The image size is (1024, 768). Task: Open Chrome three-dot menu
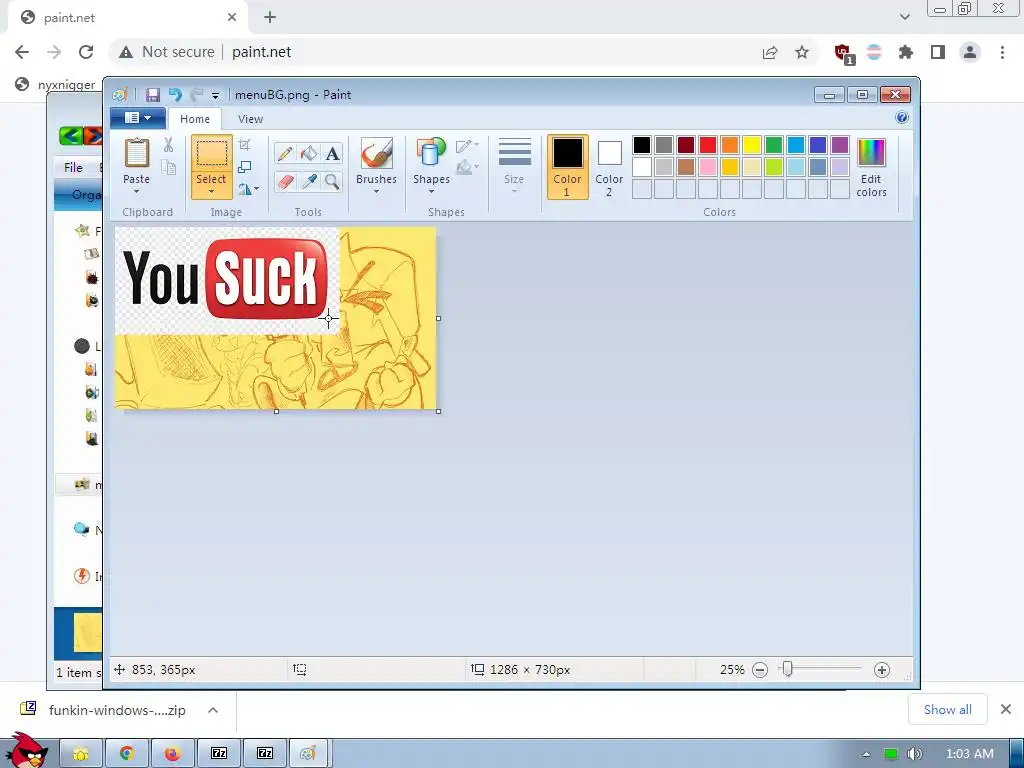click(x=1002, y=52)
